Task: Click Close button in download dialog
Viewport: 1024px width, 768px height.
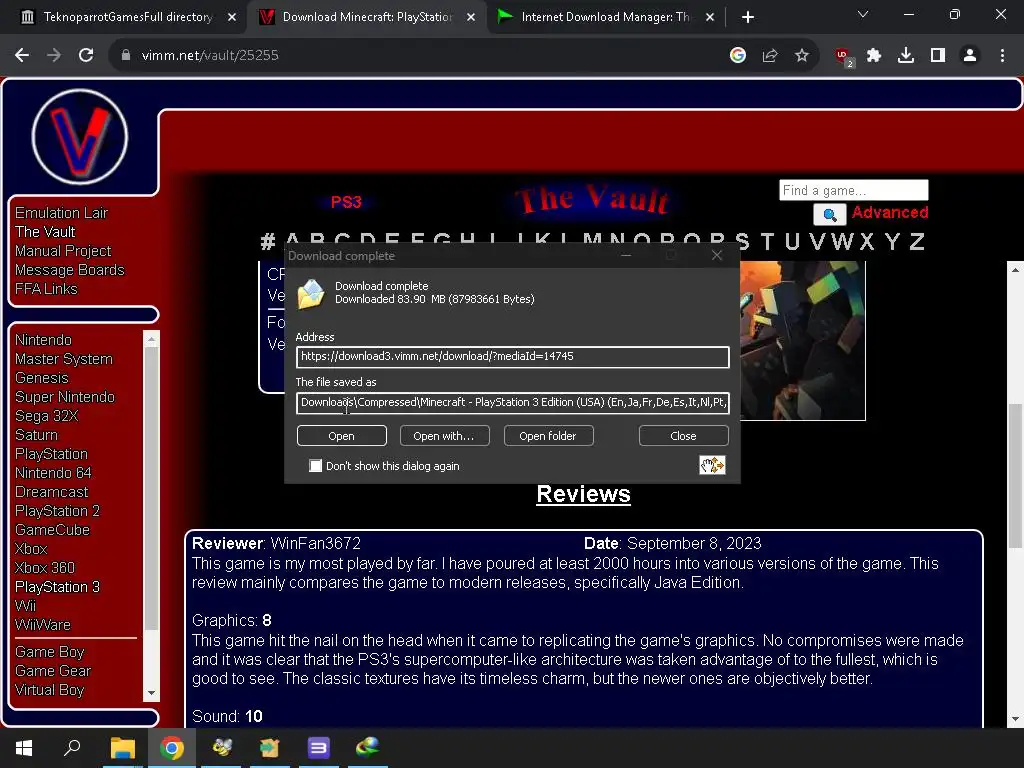Action: 683,436
